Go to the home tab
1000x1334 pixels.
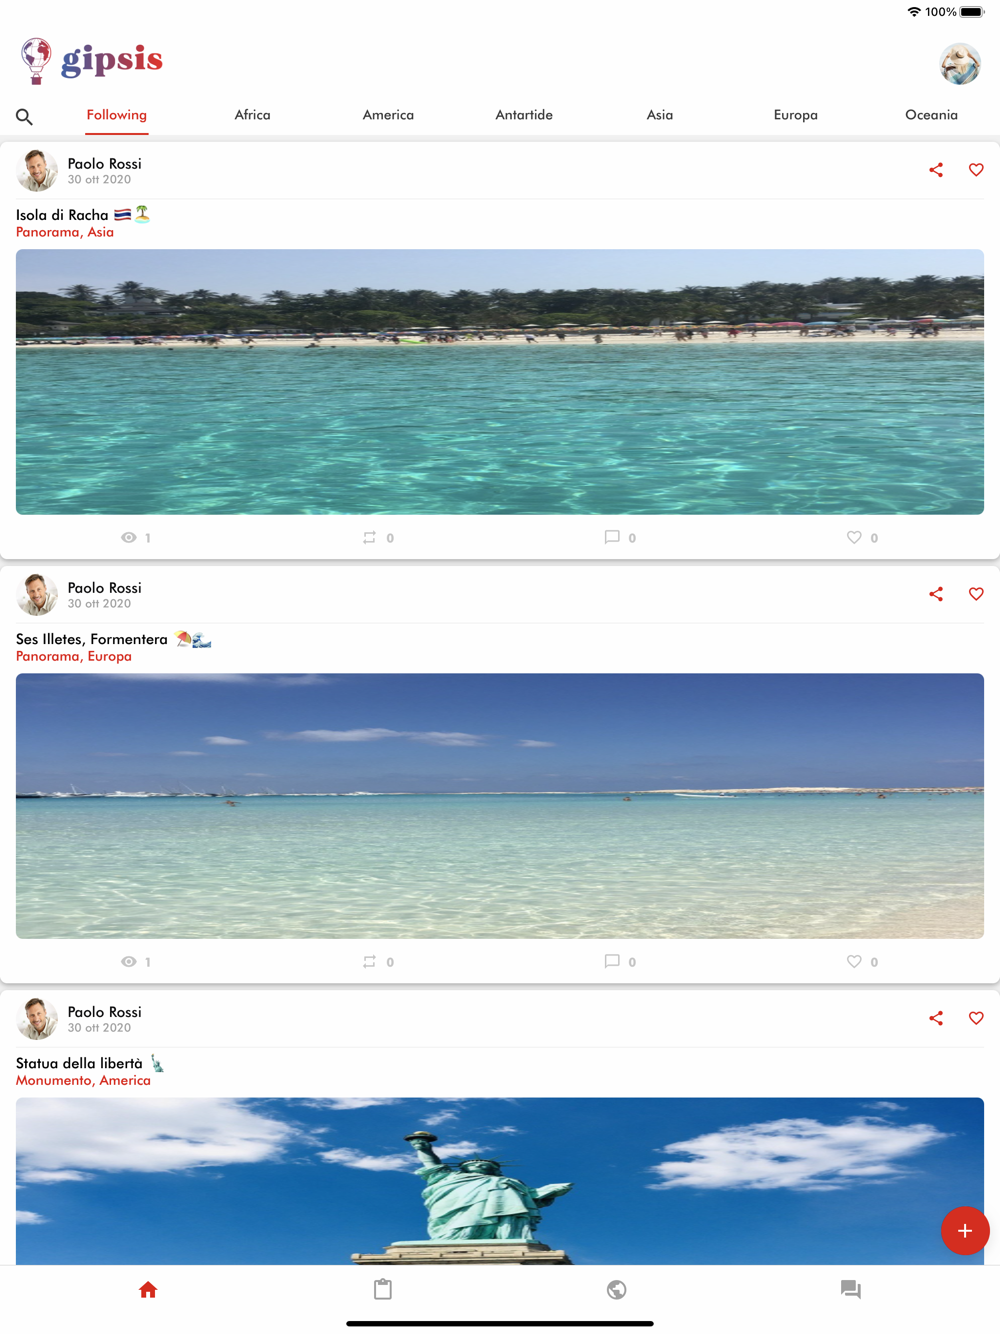pos(148,1290)
